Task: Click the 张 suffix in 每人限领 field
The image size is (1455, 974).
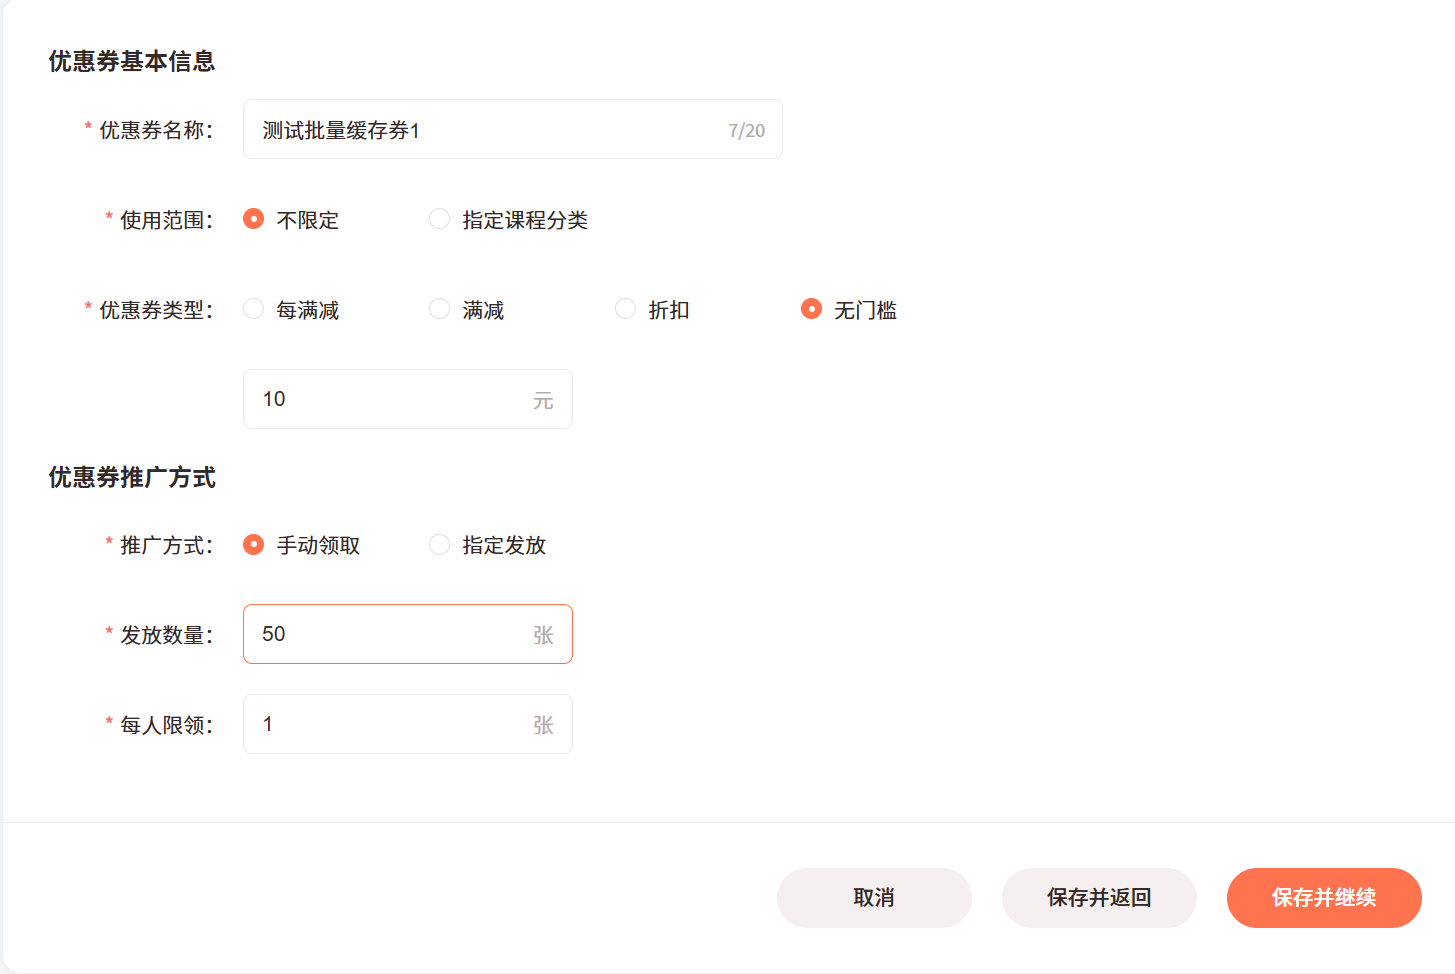Action: coord(543,725)
